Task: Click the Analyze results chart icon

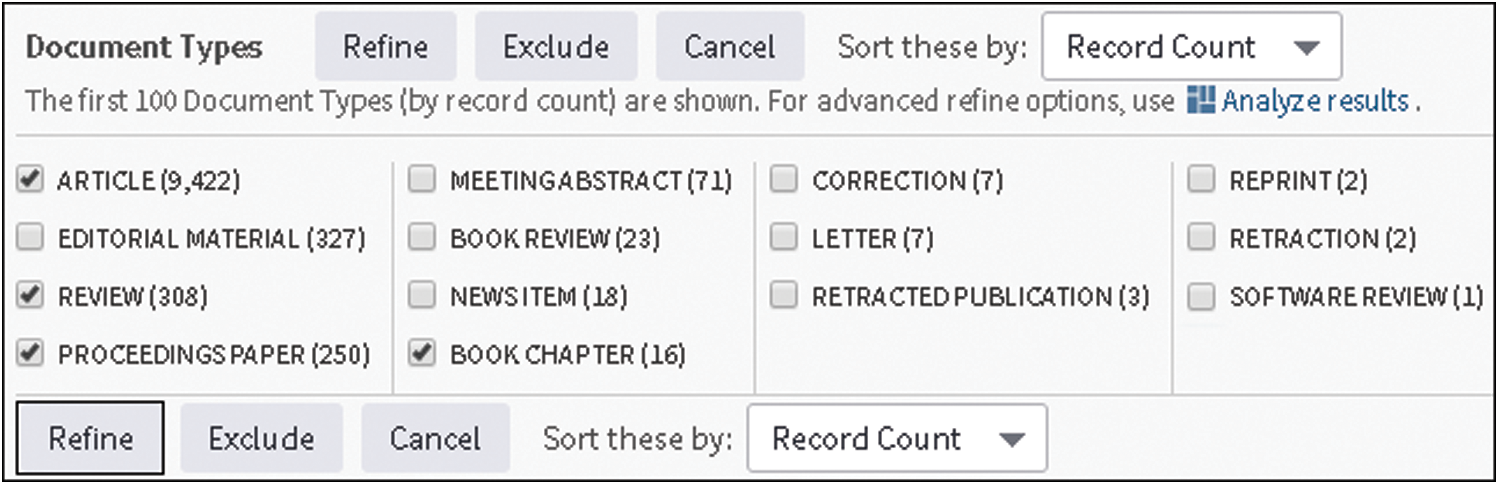Action: tap(1200, 101)
